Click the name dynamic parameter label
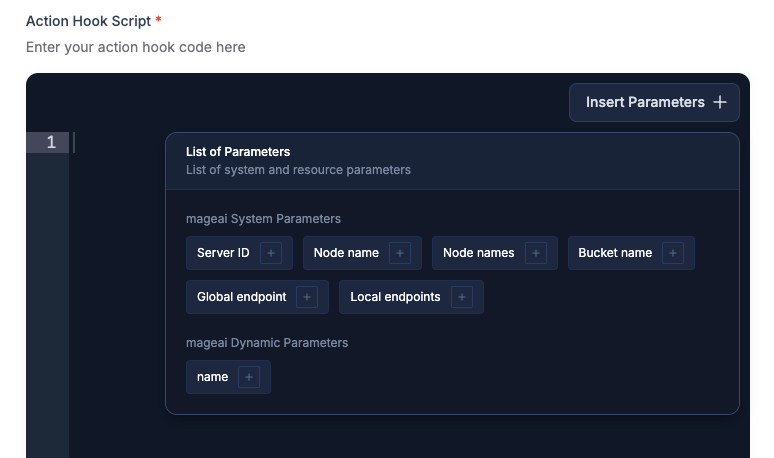774x458 pixels. pyautogui.click(x=212, y=377)
